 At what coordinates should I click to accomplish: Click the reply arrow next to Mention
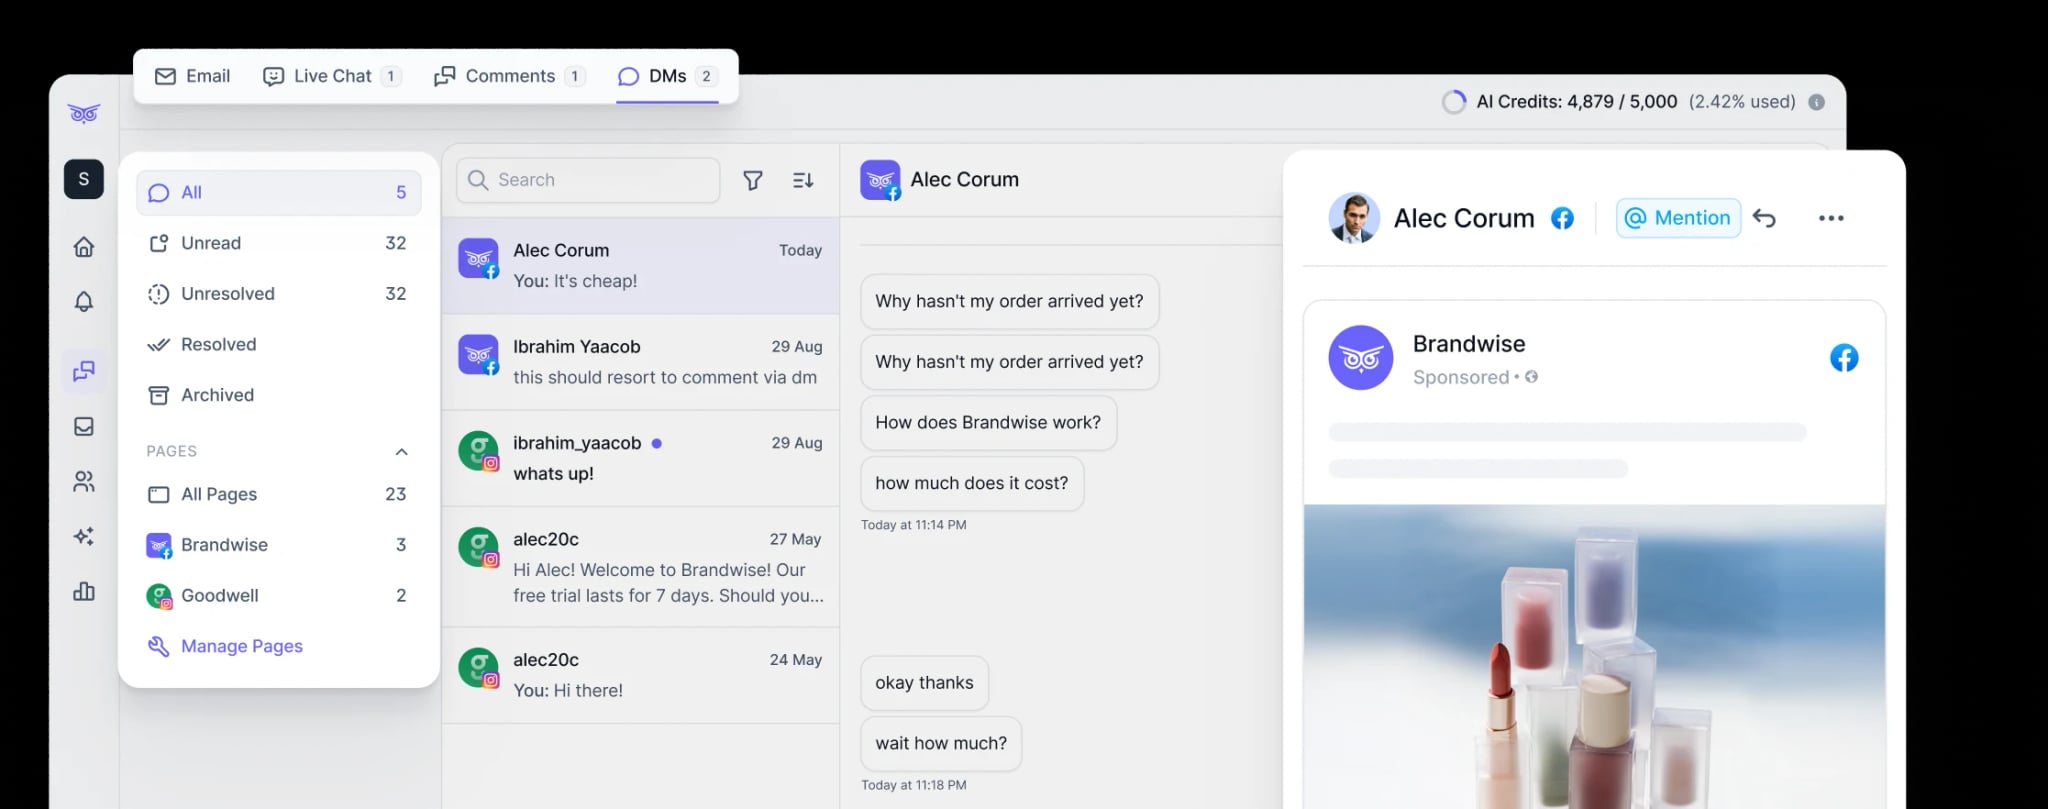pyautogui.click(x=1764, y=218)
